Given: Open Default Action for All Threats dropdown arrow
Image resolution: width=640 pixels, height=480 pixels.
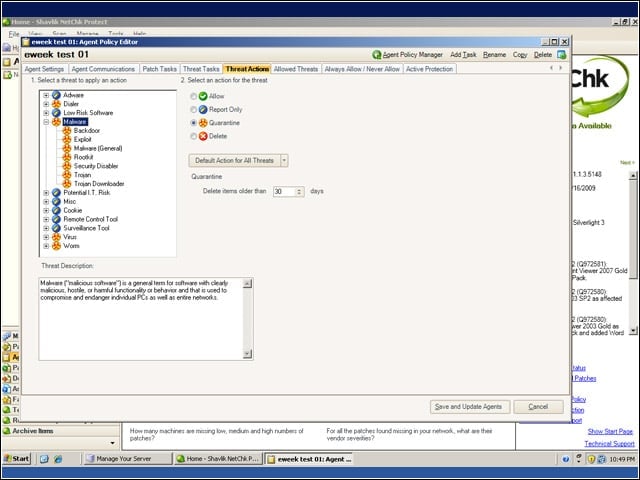Looking at the screenshot, I should [x=284, y=160].
